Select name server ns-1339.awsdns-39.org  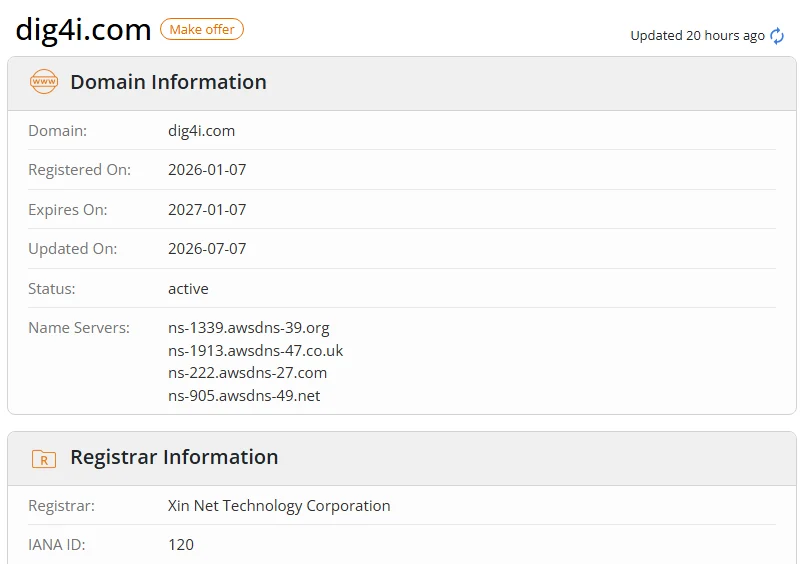click(x=249, y=328)
